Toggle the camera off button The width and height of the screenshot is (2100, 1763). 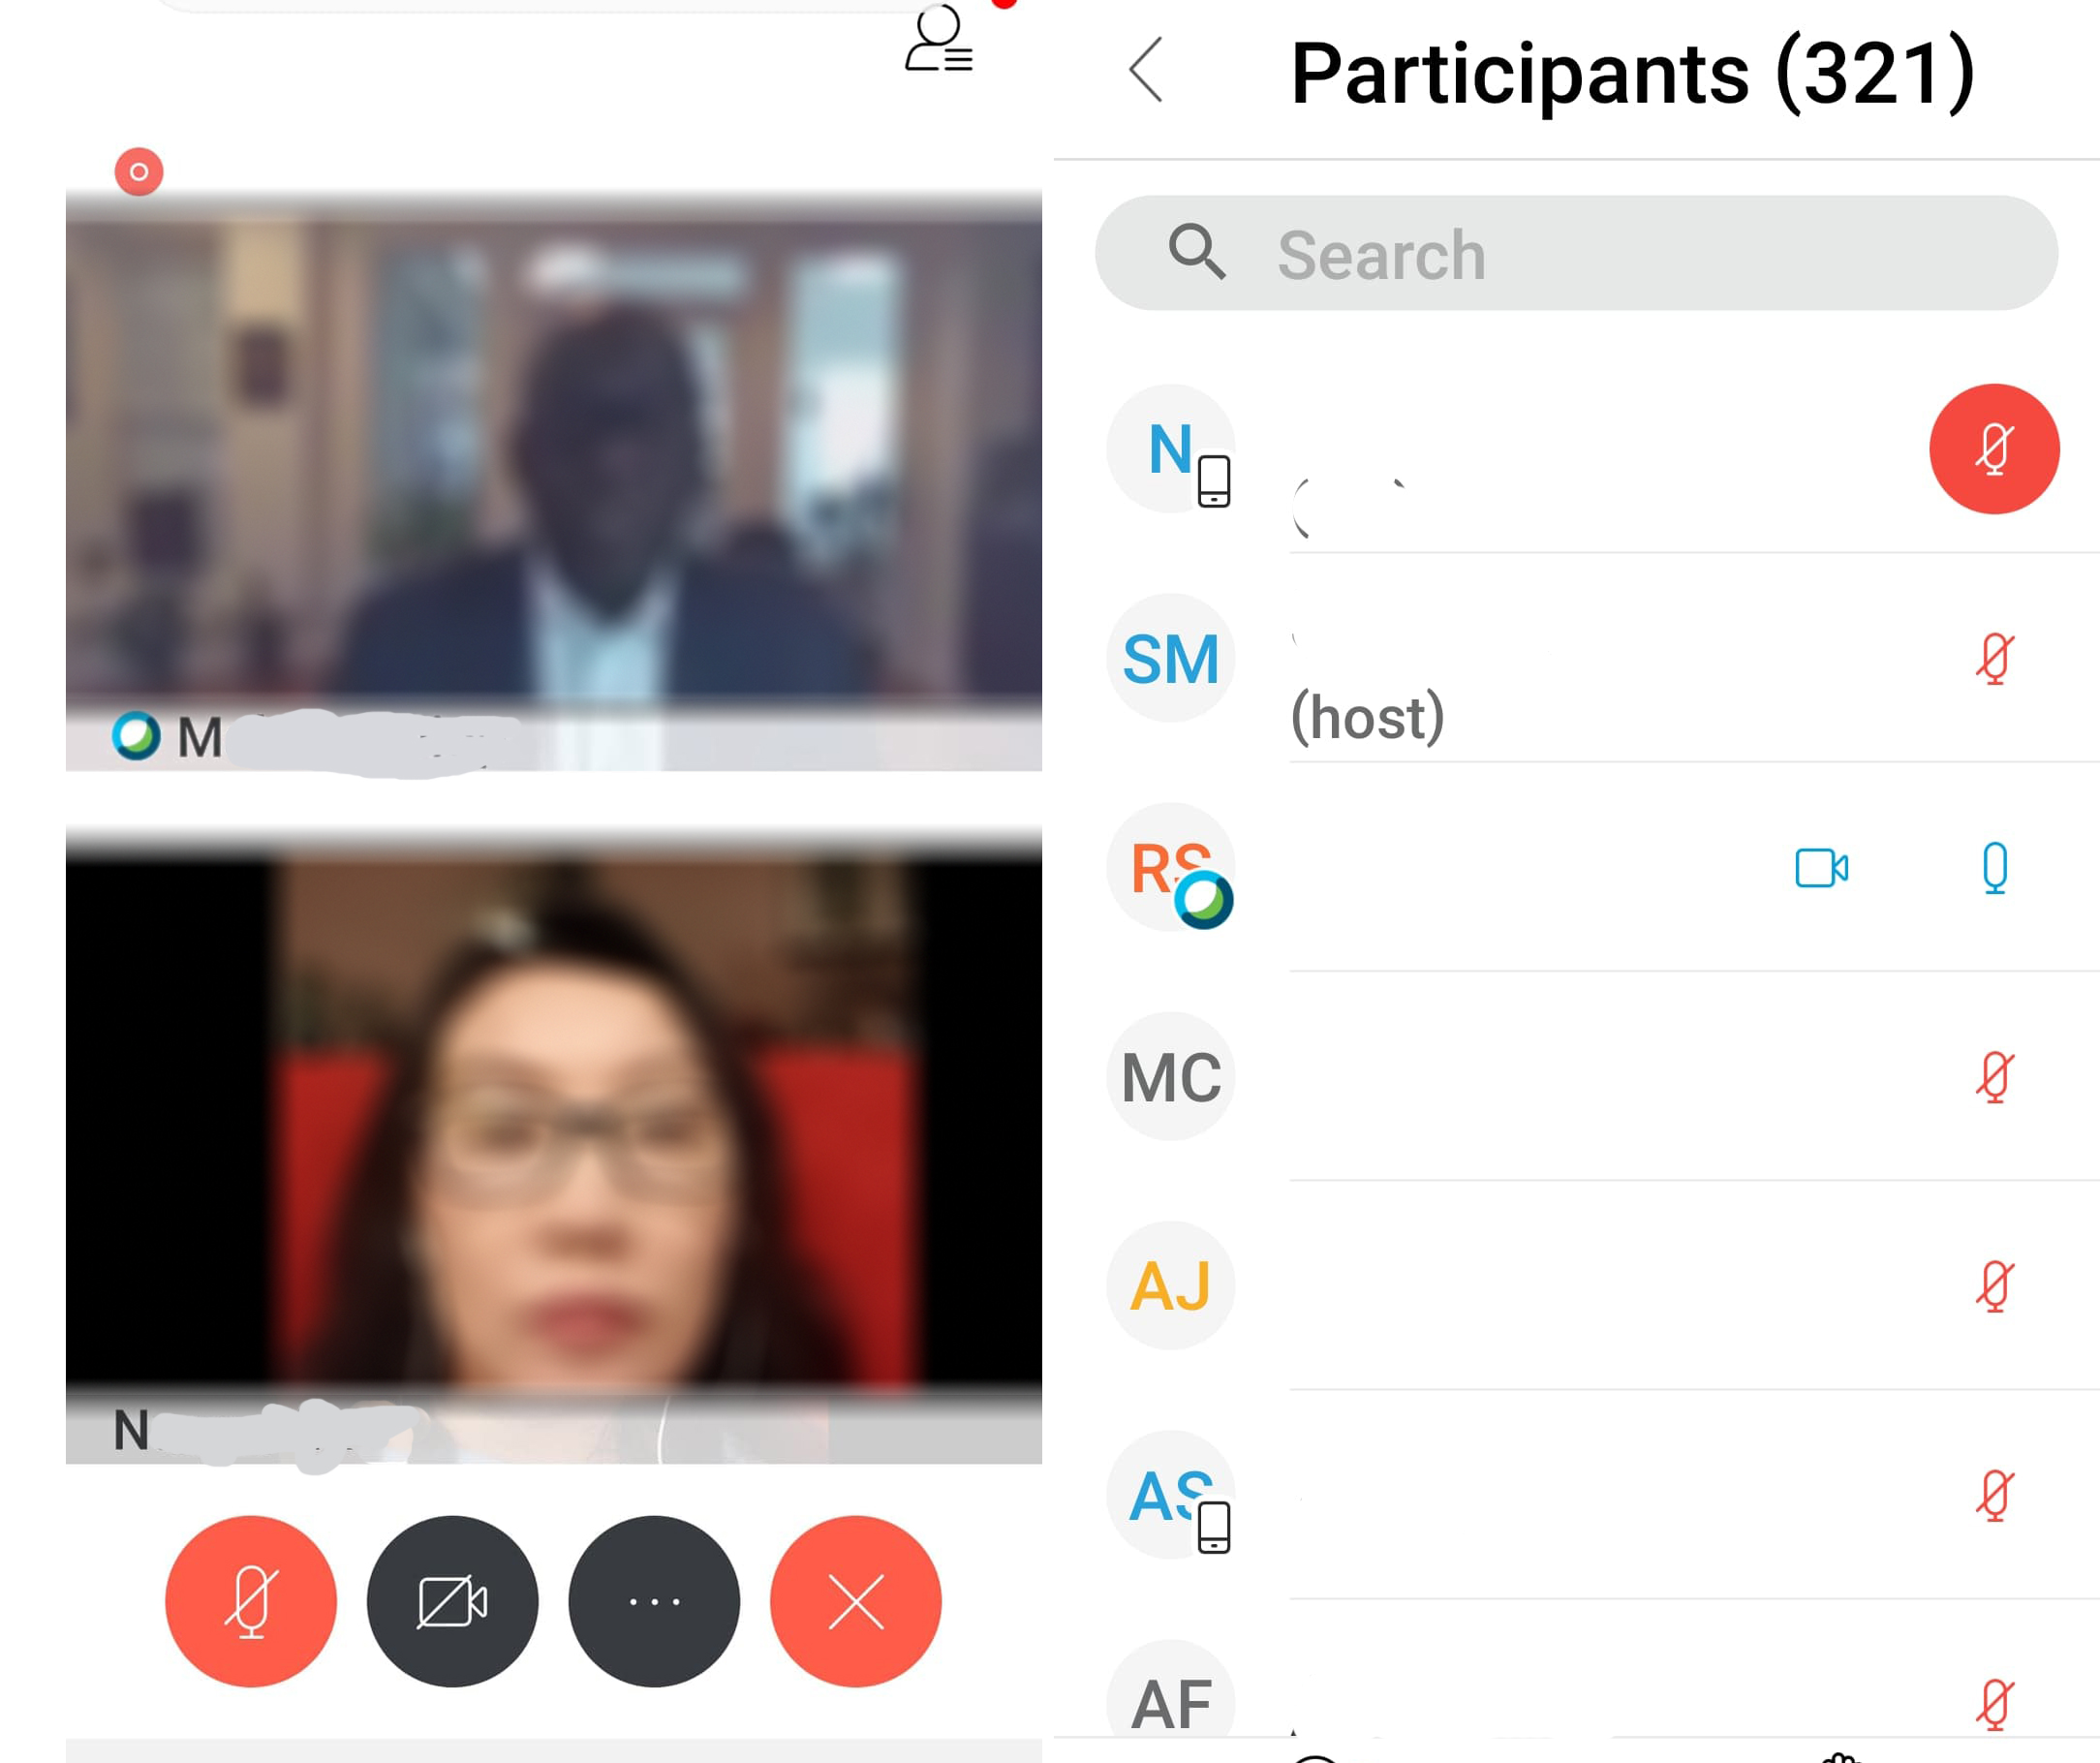click(452, 1601)
